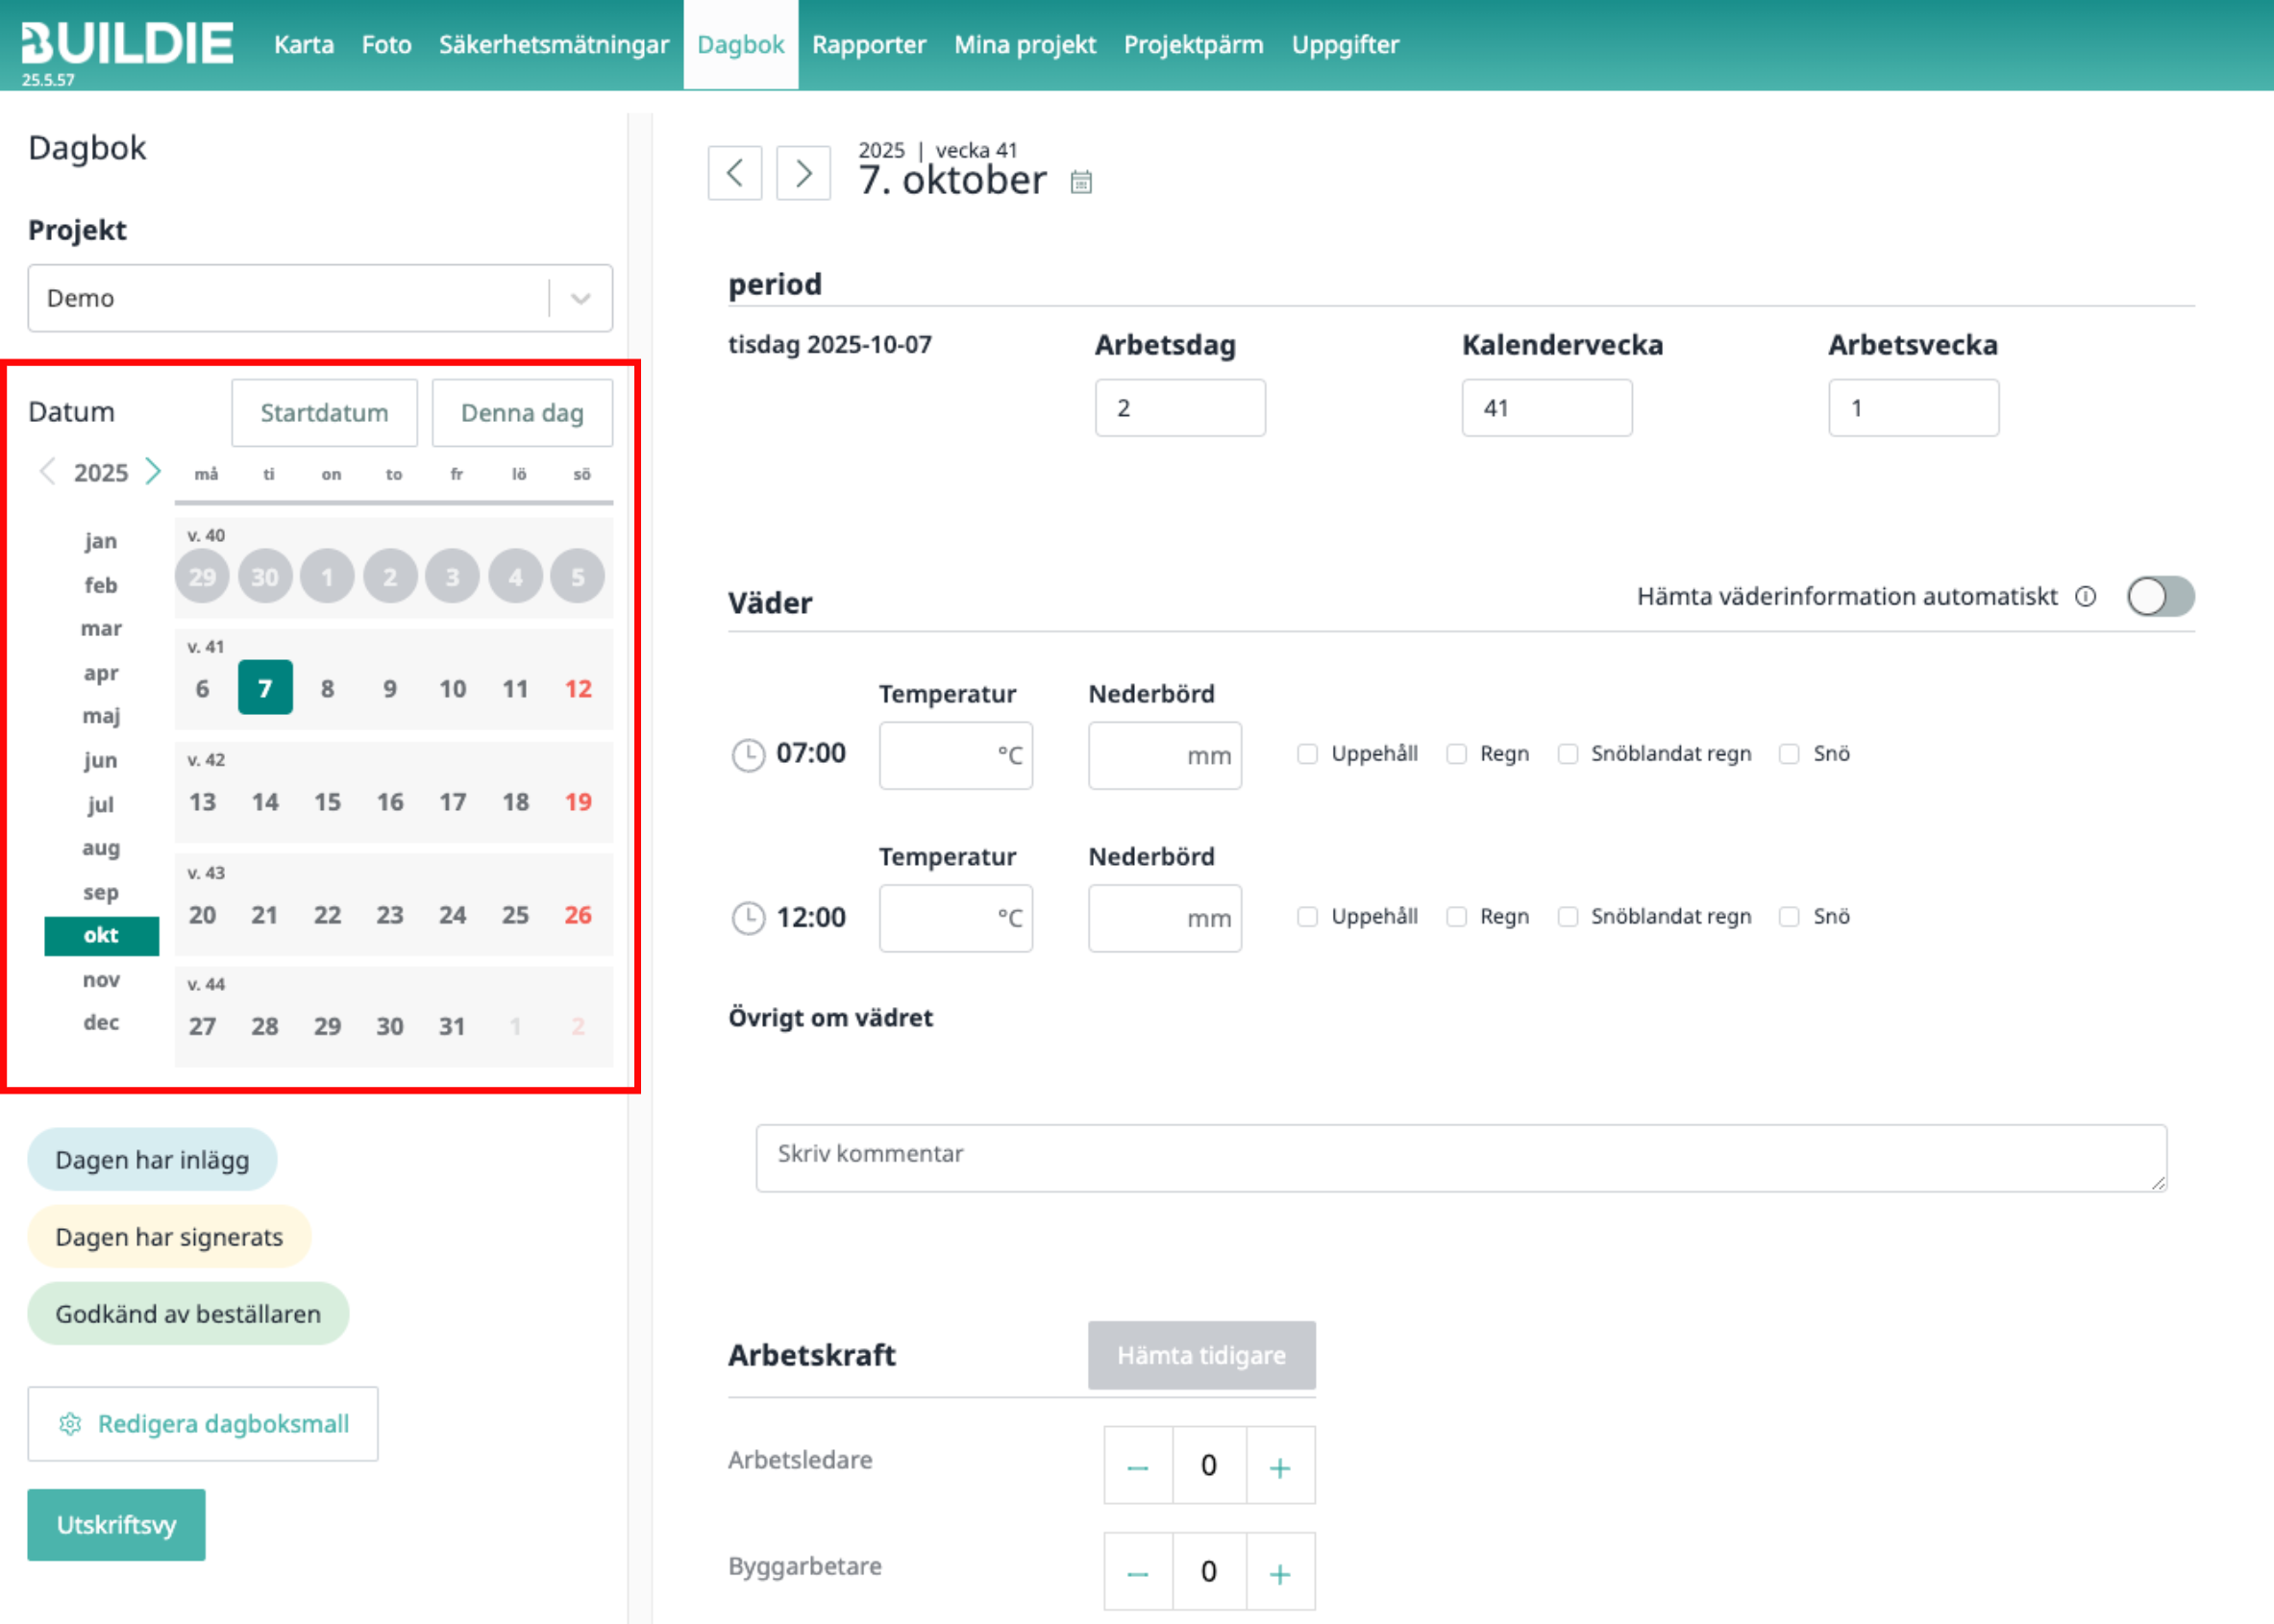The height and width of the screenshot is (1624, 2274).
Task: Click the Skriv kommentar weather text field
Action: click(1460, 1157)
